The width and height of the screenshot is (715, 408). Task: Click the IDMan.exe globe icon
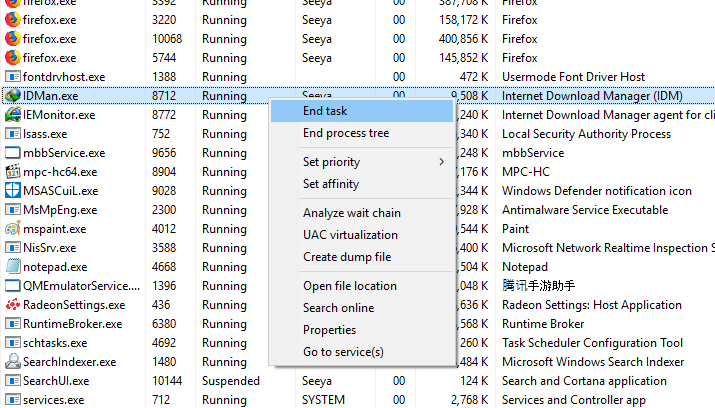pyautogui.click(x=12, y=95)
